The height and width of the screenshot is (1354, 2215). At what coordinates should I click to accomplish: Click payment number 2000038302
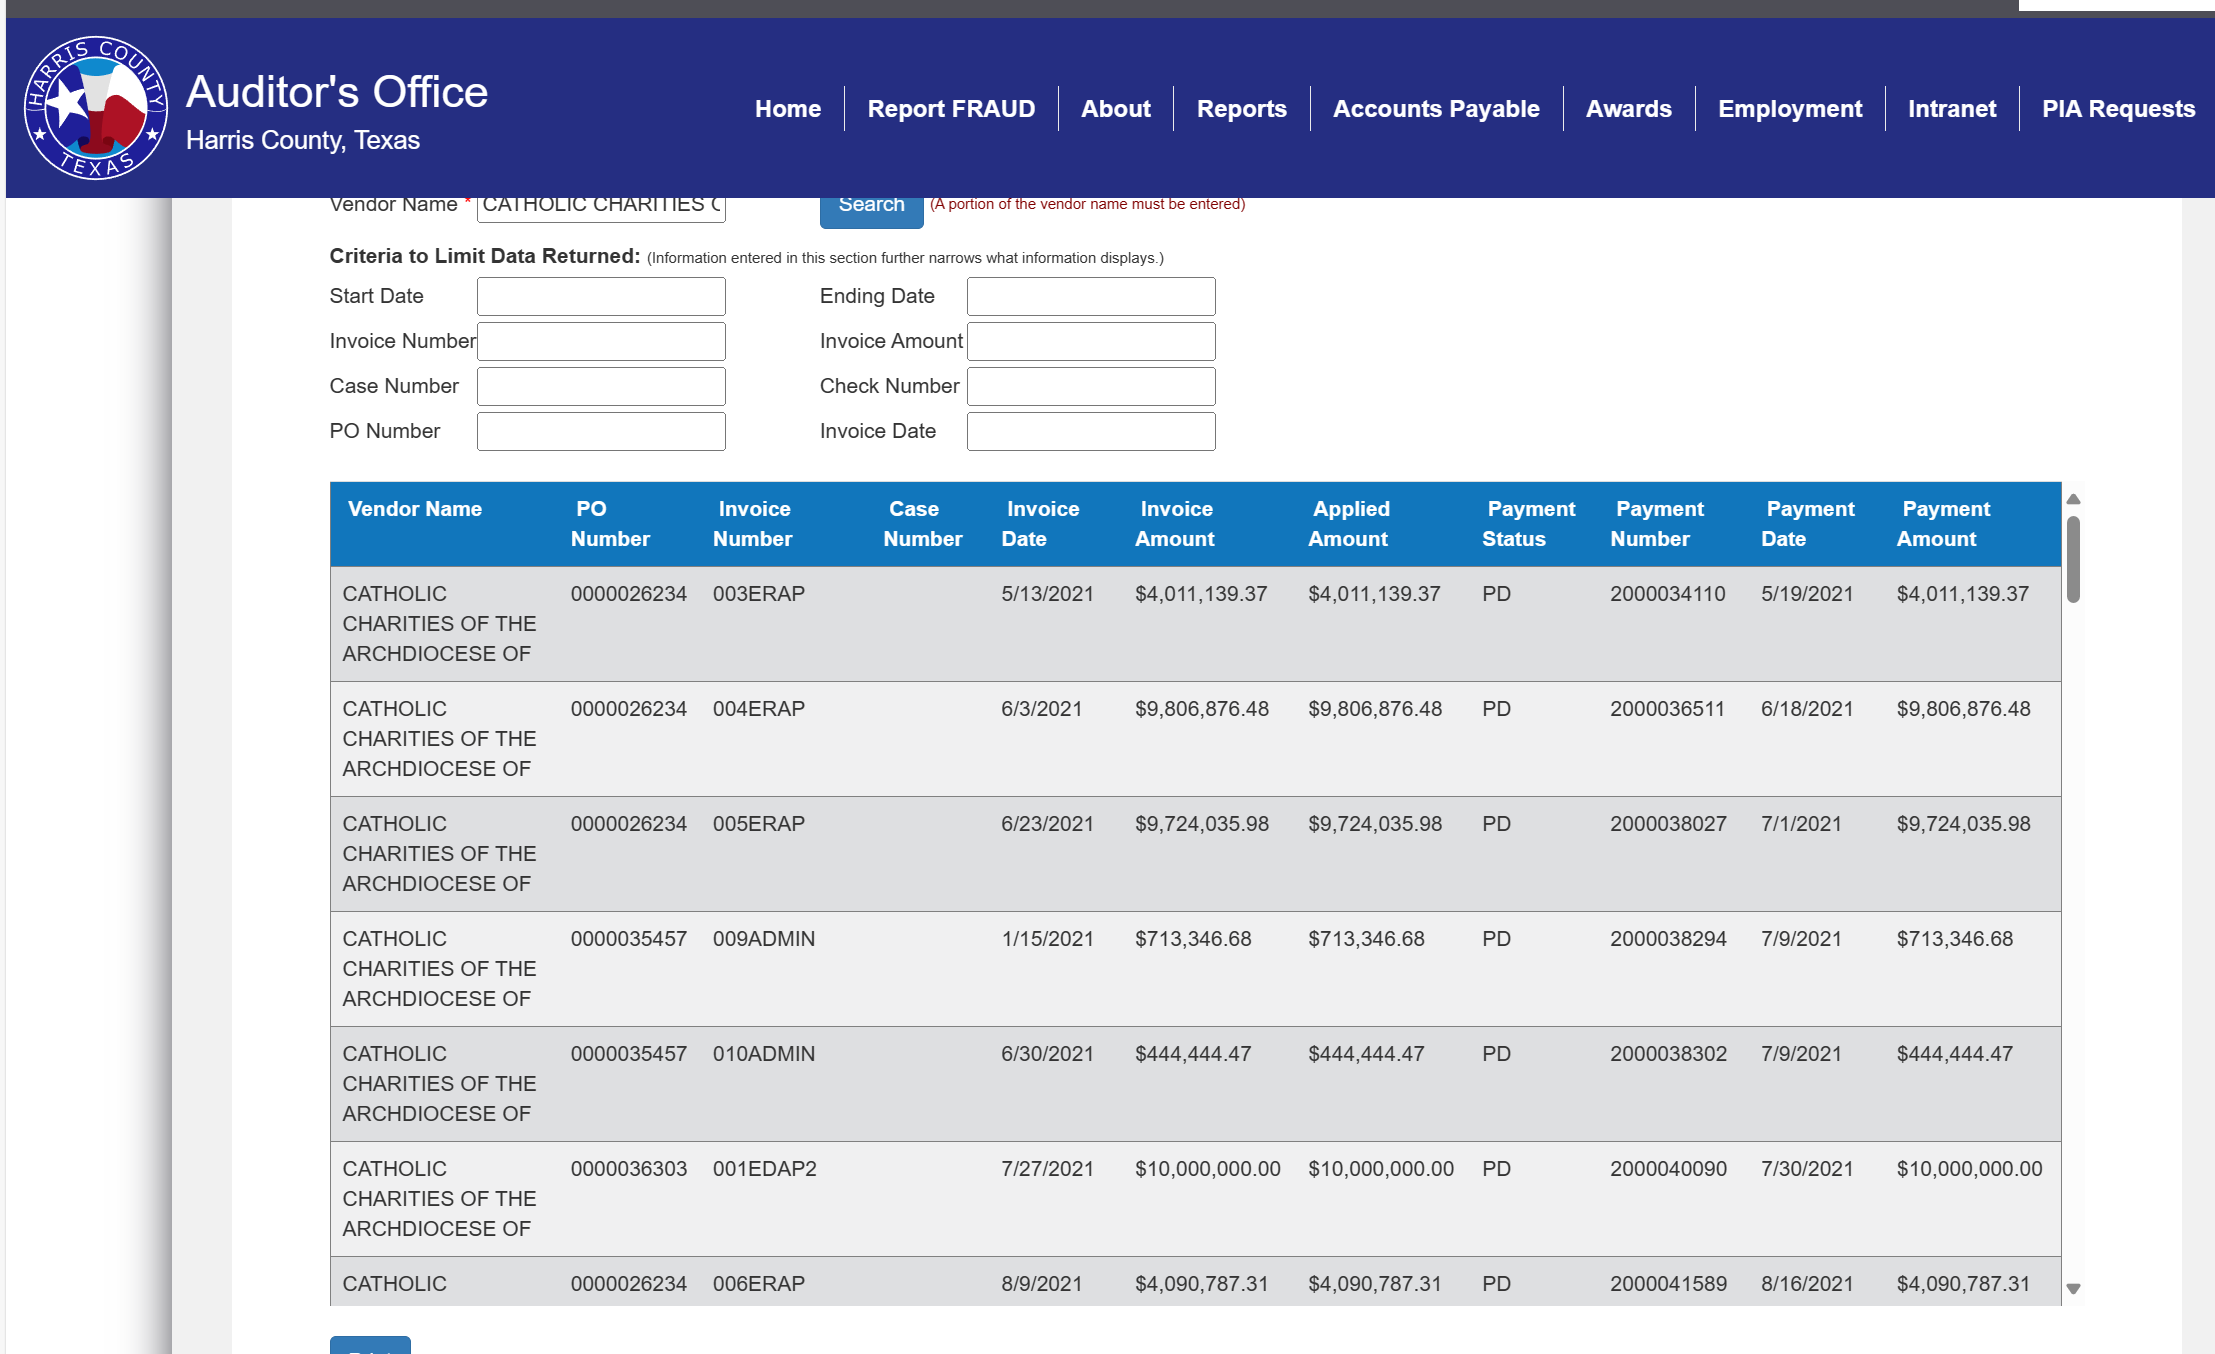[1668, 1054]
